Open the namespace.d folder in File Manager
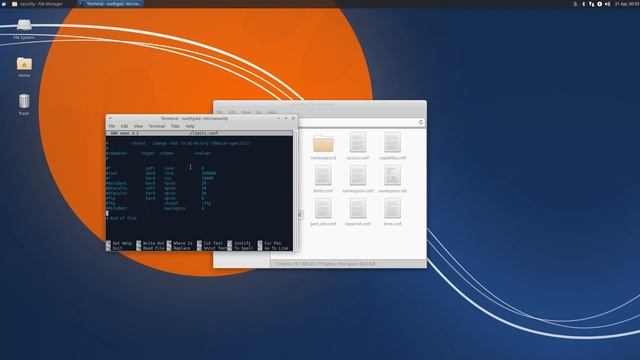Image resolution: width=640 pixels, height=360 pixels. [x=323, y=146]
